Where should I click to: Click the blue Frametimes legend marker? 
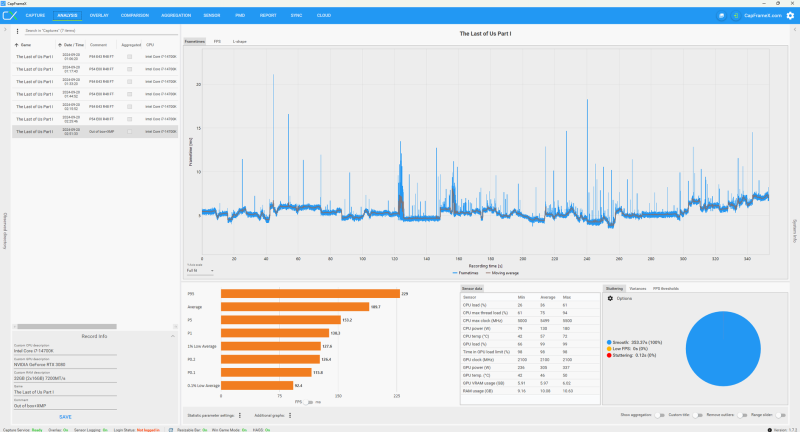pyautogui.click(x=455, y=273)
